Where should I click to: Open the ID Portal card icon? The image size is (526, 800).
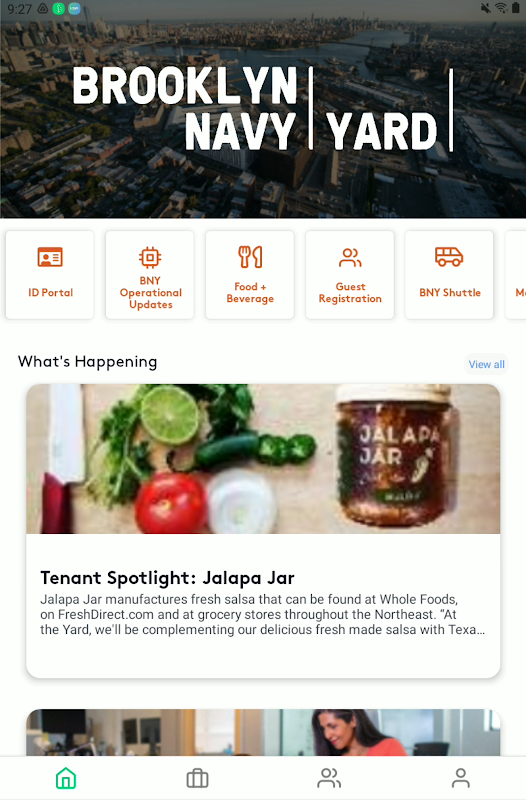50,257
